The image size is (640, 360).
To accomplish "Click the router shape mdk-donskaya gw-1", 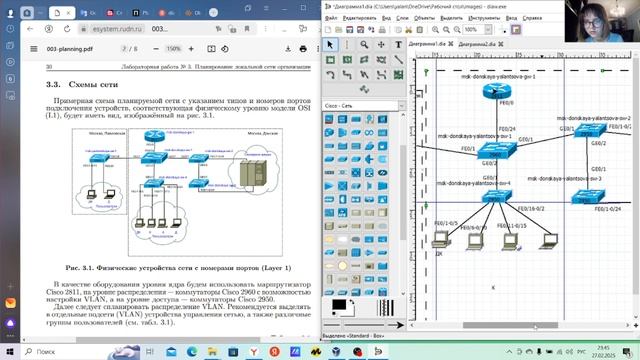I will point(497,91).
